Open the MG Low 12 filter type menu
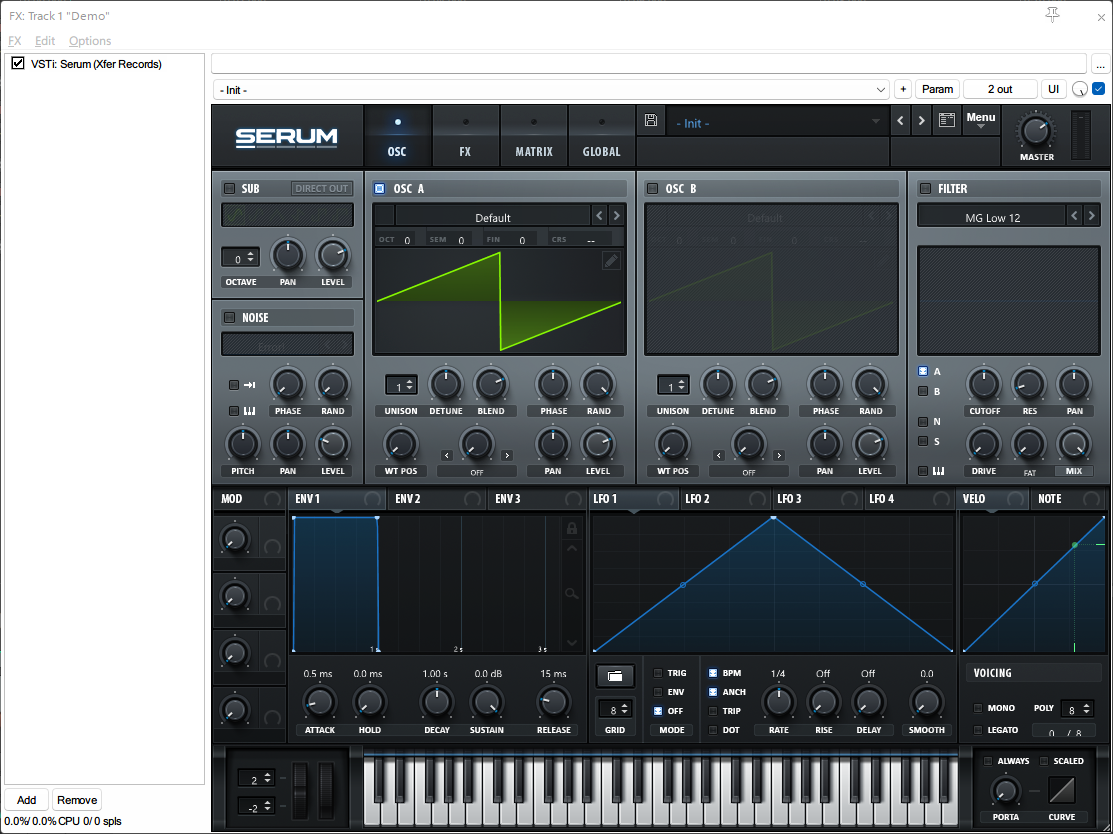 (992, 217)
